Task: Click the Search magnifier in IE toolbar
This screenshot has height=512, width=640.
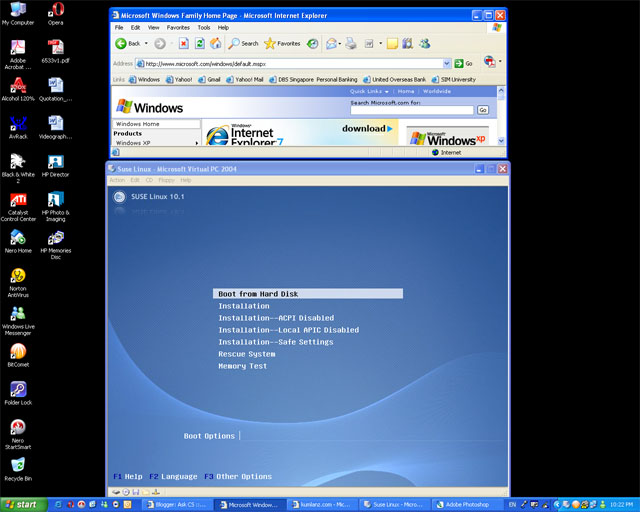Action: [x=243, y=43]
